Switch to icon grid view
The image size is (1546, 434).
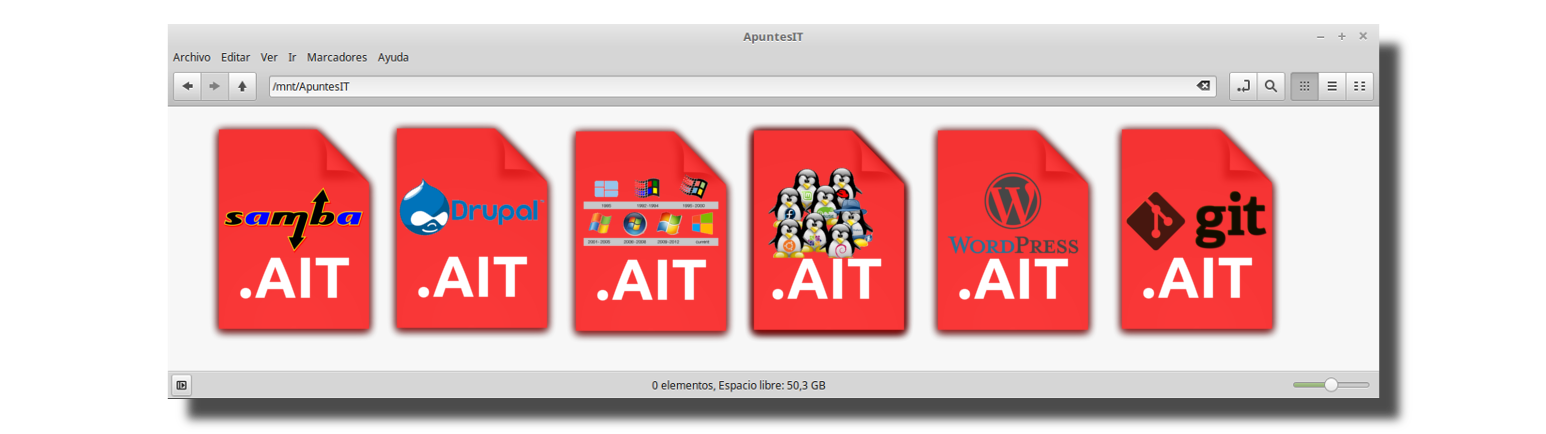pyautogui.click(x=1304, y=86)
